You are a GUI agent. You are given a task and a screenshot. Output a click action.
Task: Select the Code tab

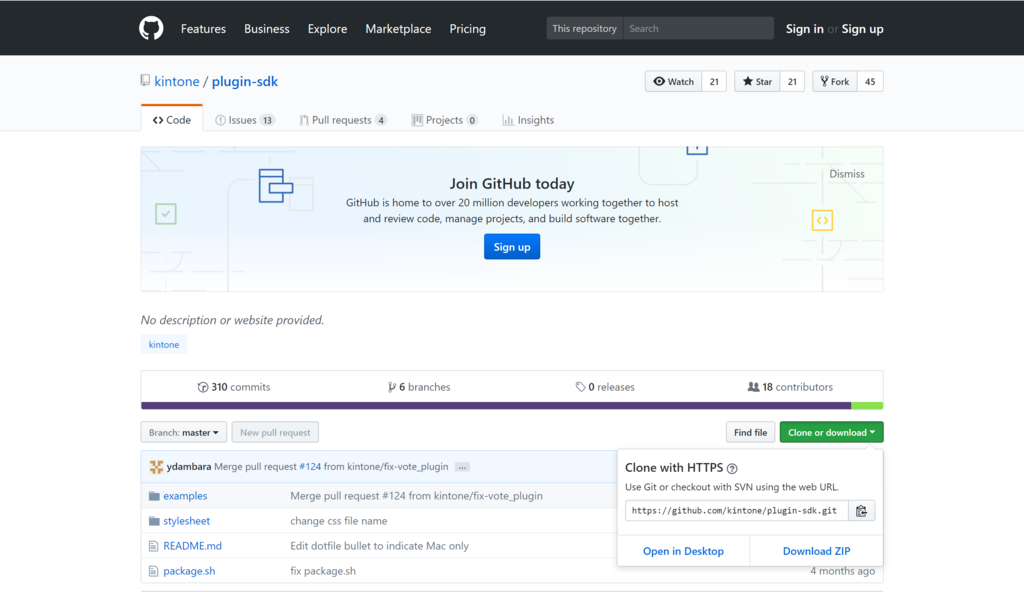click(x=172, y=120)
